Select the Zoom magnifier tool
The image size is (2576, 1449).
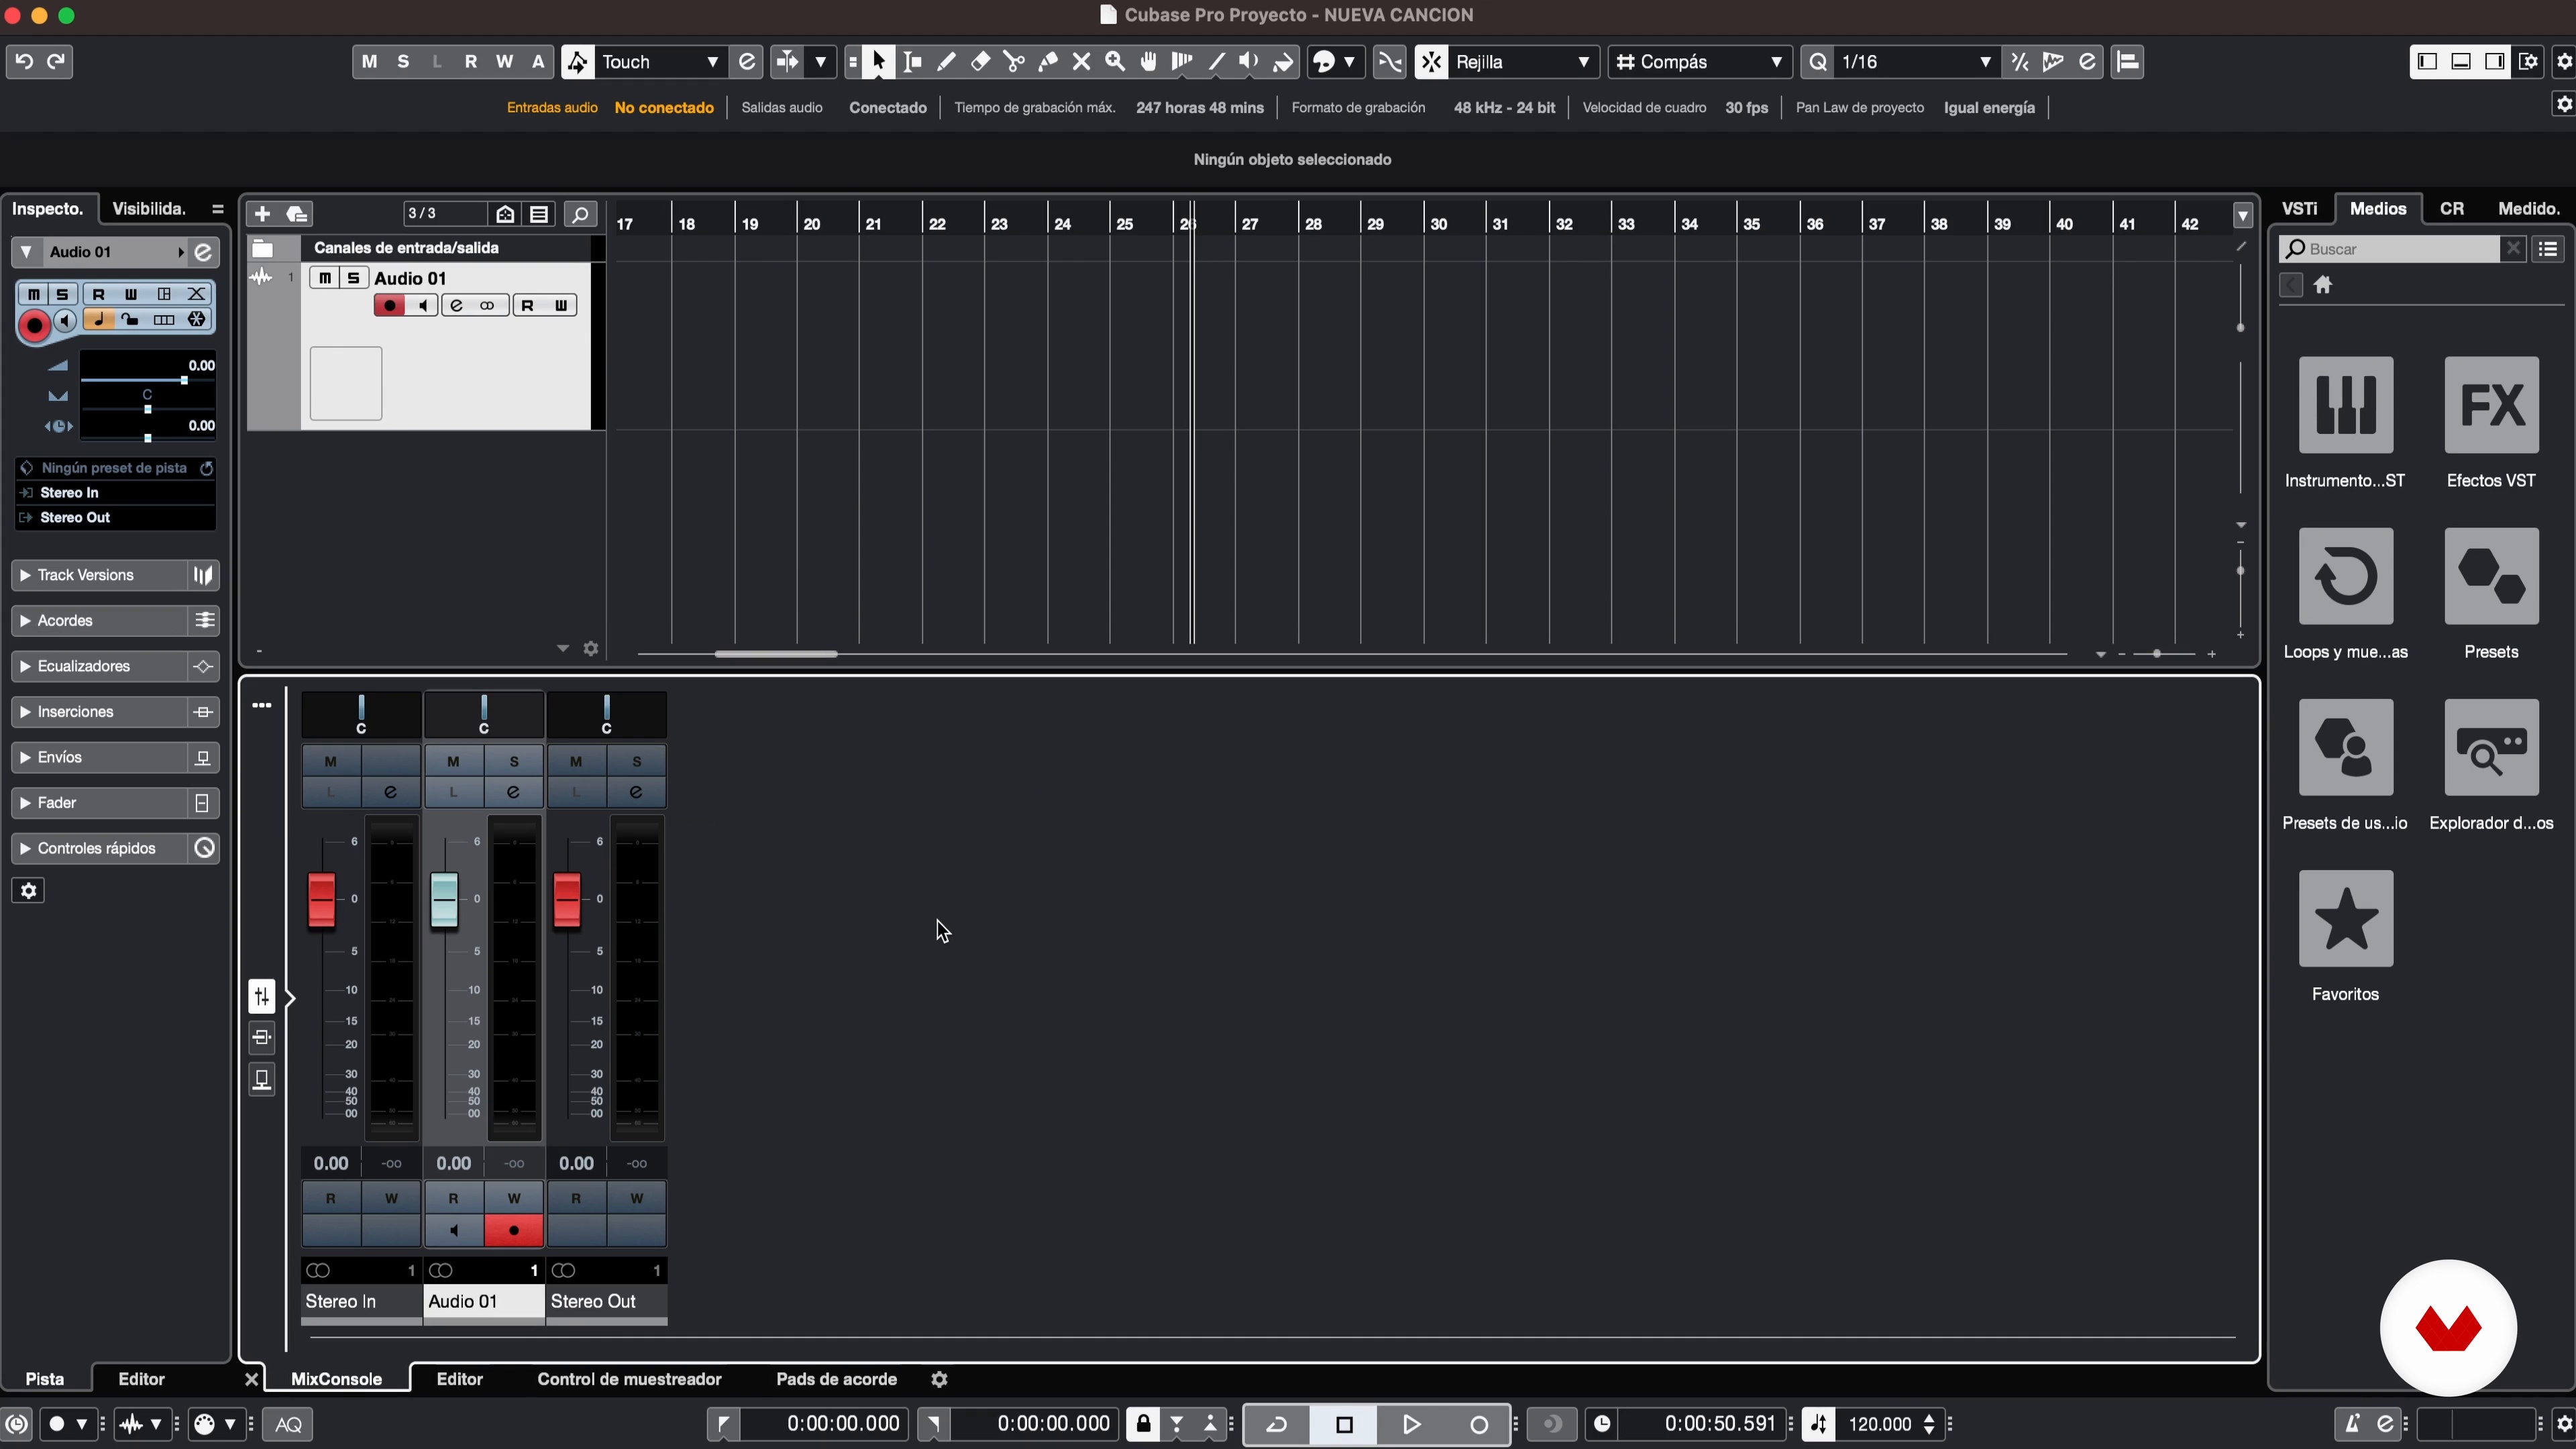[x=1115, y=62]
